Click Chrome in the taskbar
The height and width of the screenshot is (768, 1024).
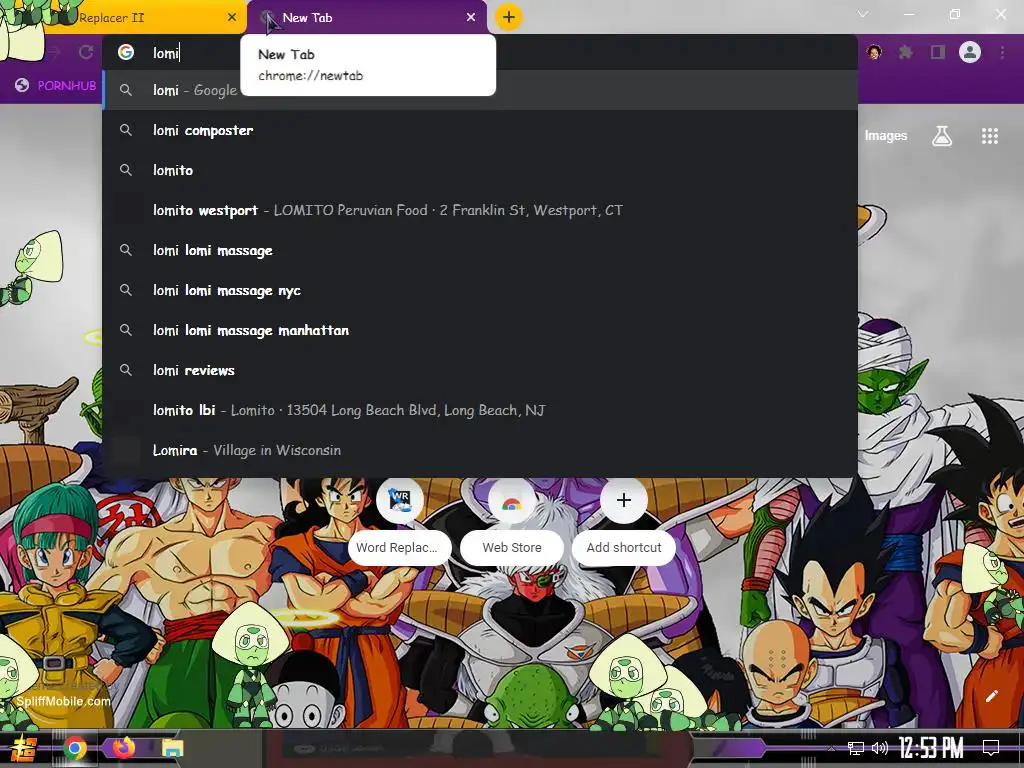[74, 748]
